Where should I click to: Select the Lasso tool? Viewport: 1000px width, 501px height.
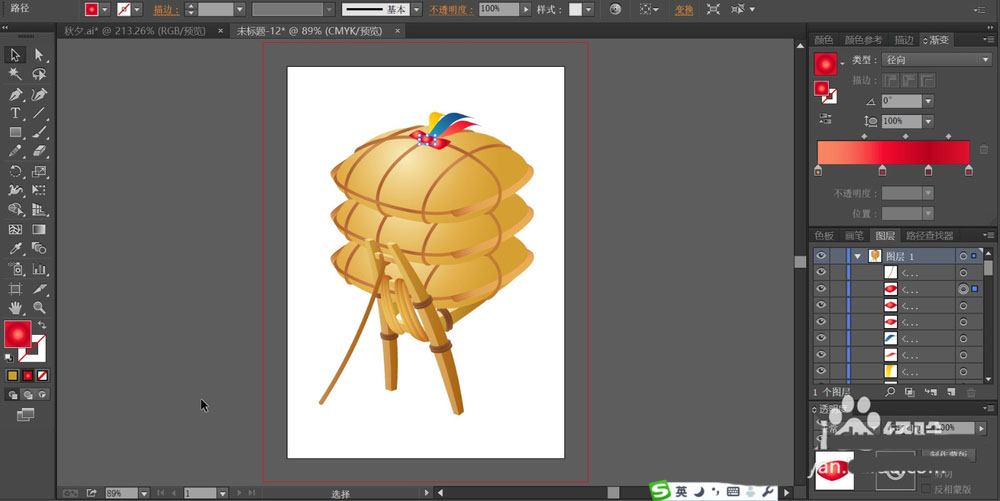tap(39, 75)
